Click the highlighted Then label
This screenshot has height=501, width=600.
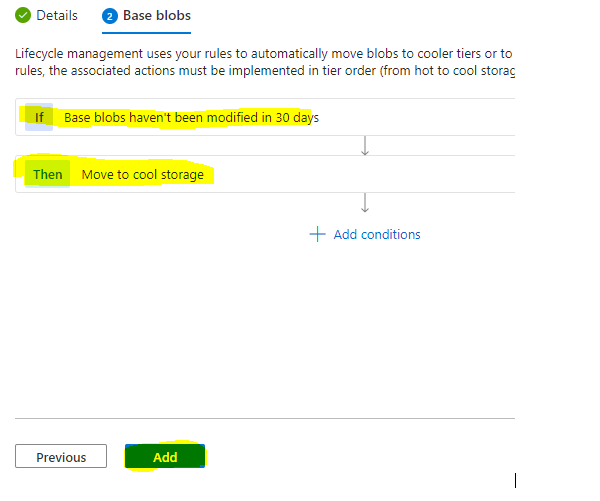[x=47, y=174]
